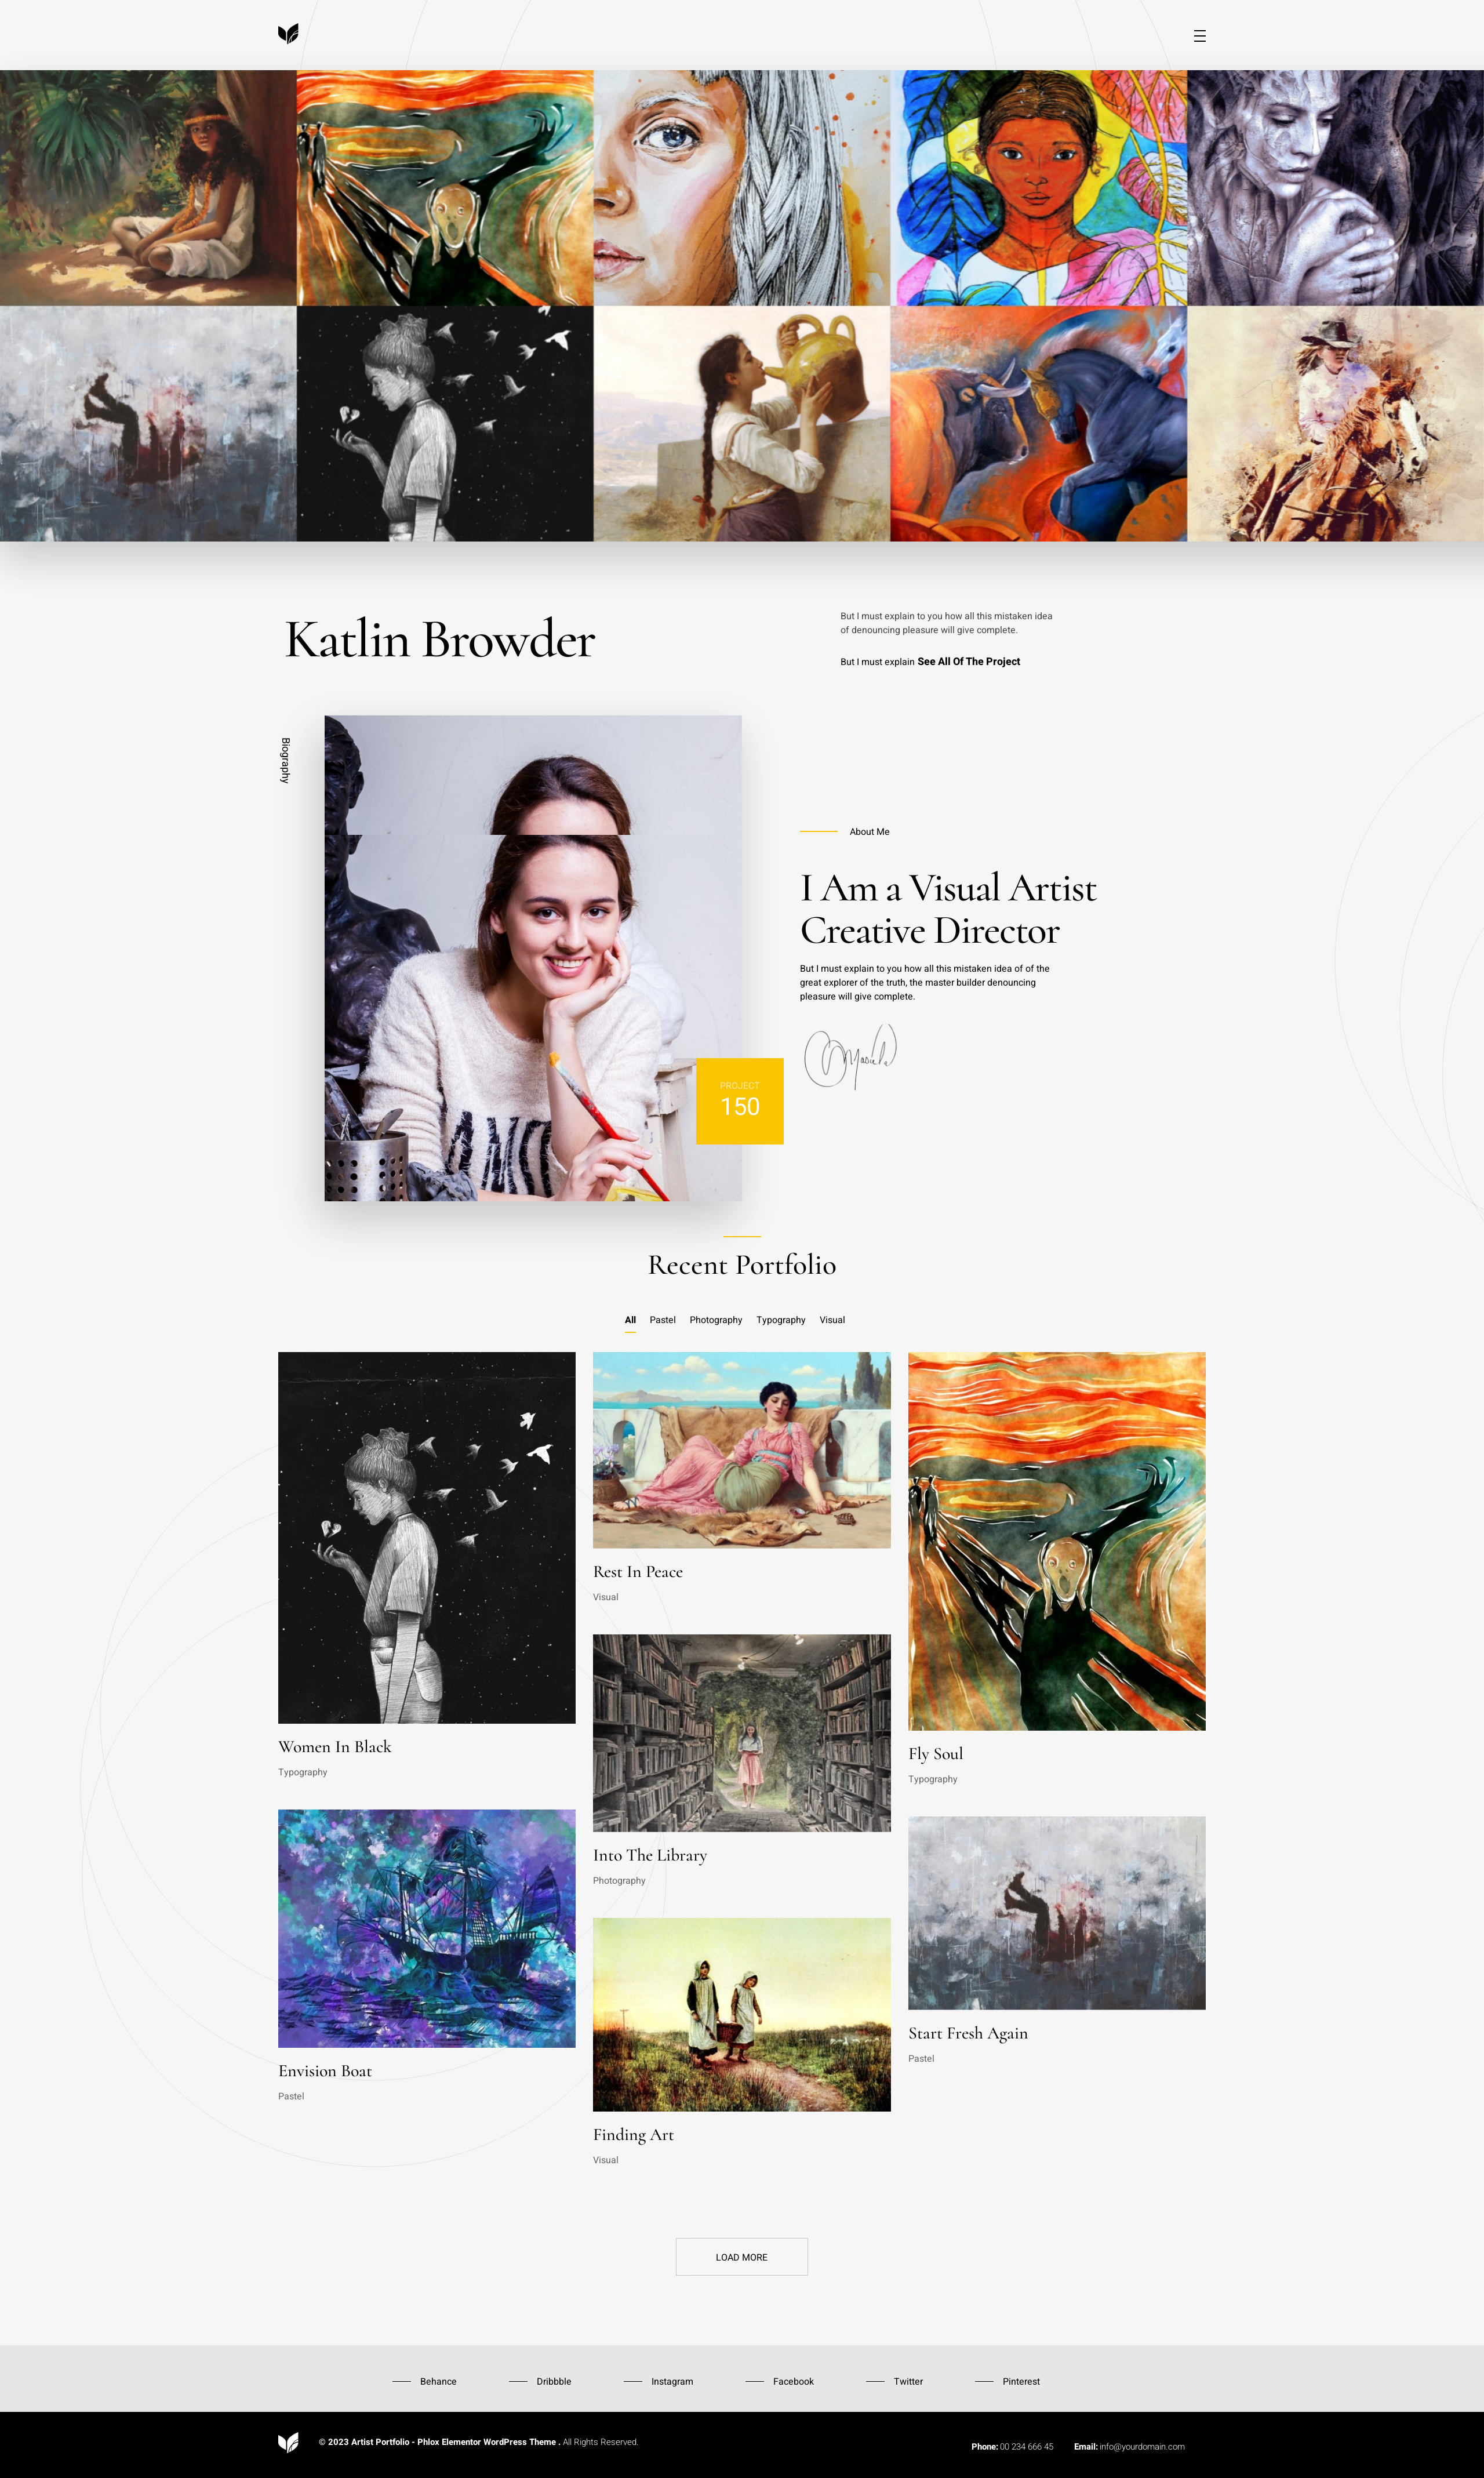Click the Fly Soul title link
This screenshot has width=1484, height=2478.
tap(935, 1754)
